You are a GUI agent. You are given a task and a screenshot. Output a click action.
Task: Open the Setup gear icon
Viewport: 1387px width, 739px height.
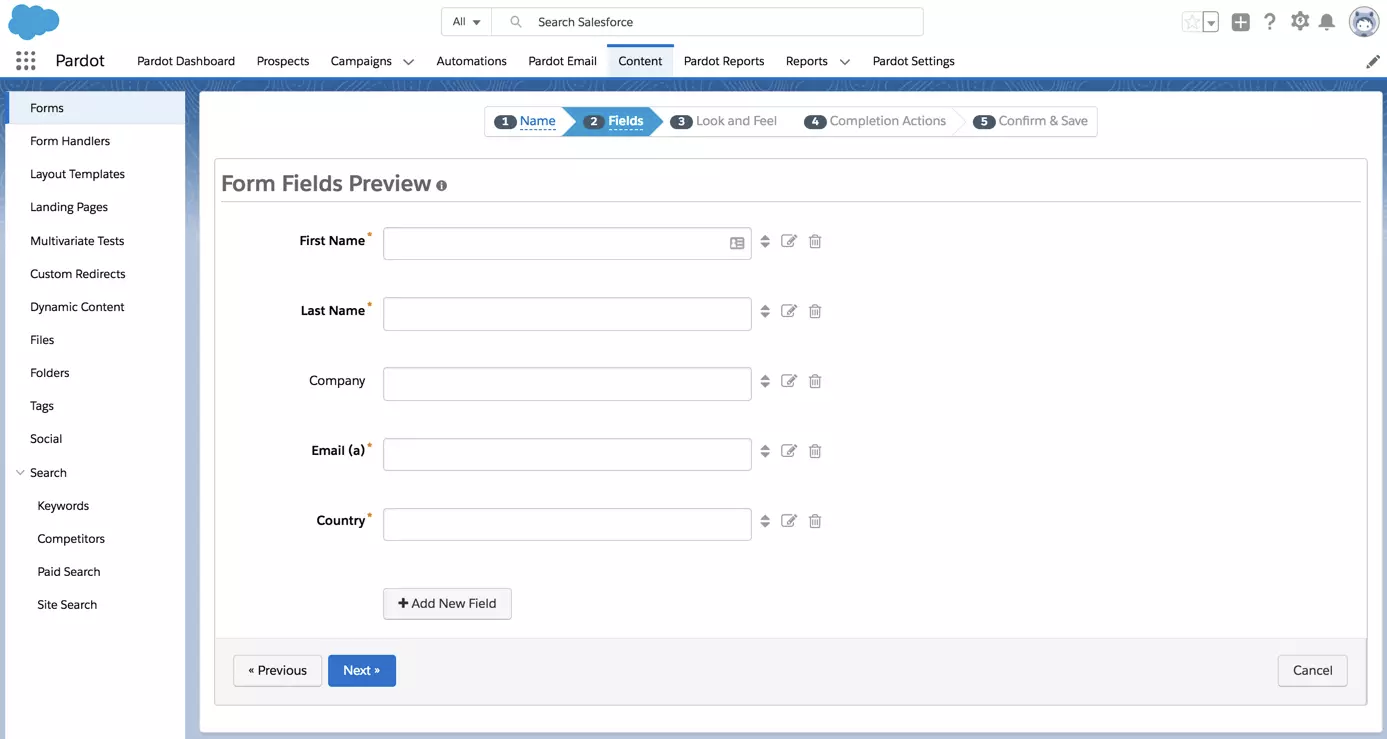coord(1300,21)
